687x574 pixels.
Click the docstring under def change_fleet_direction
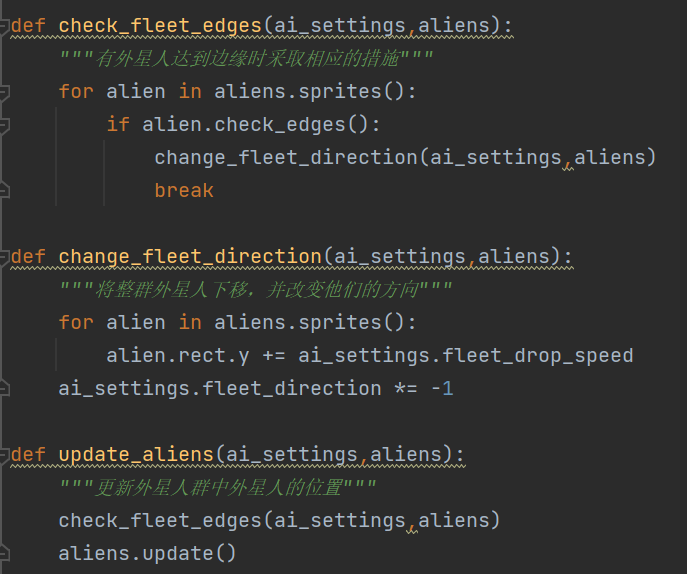pos(256,290)
